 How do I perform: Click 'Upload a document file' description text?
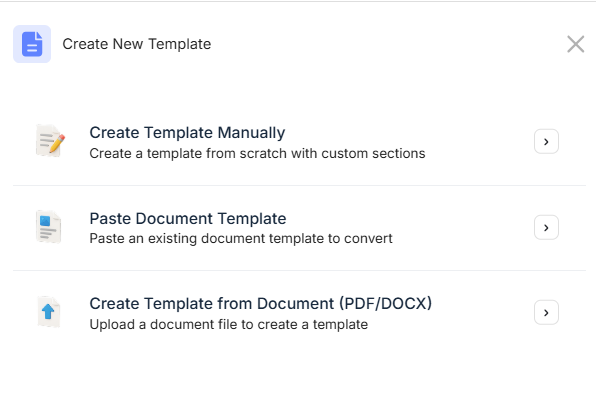tap(228, 325)
